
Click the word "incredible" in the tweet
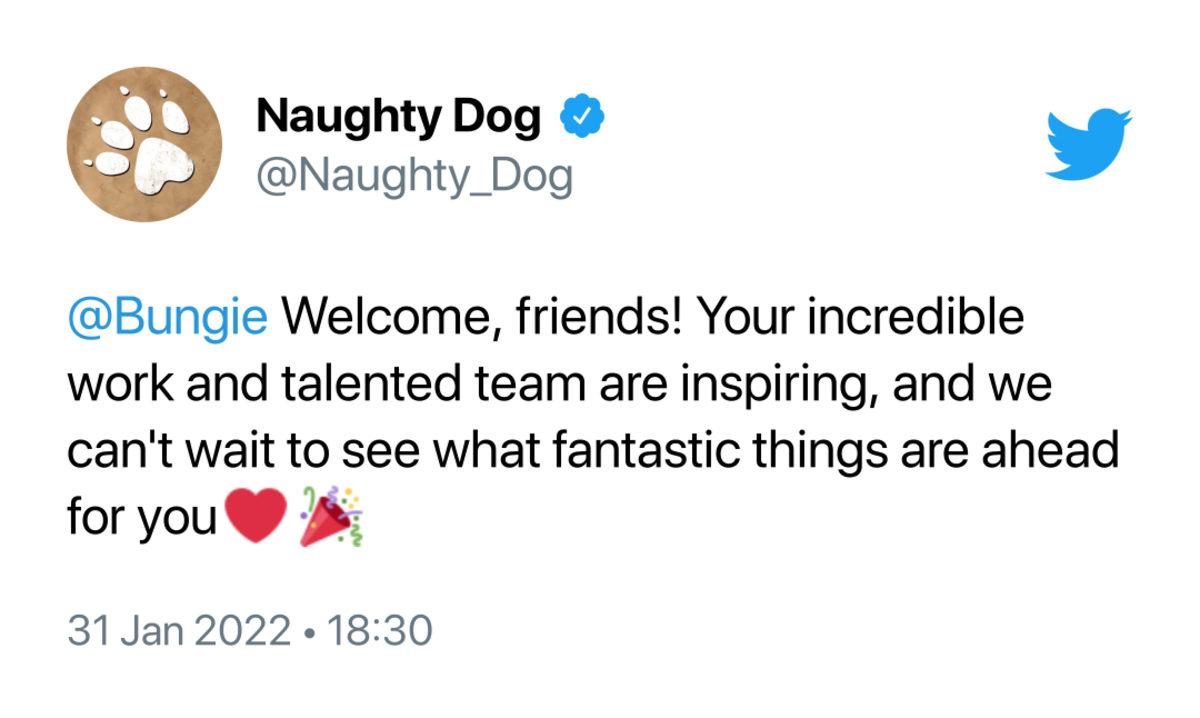(x=915, y=319)
